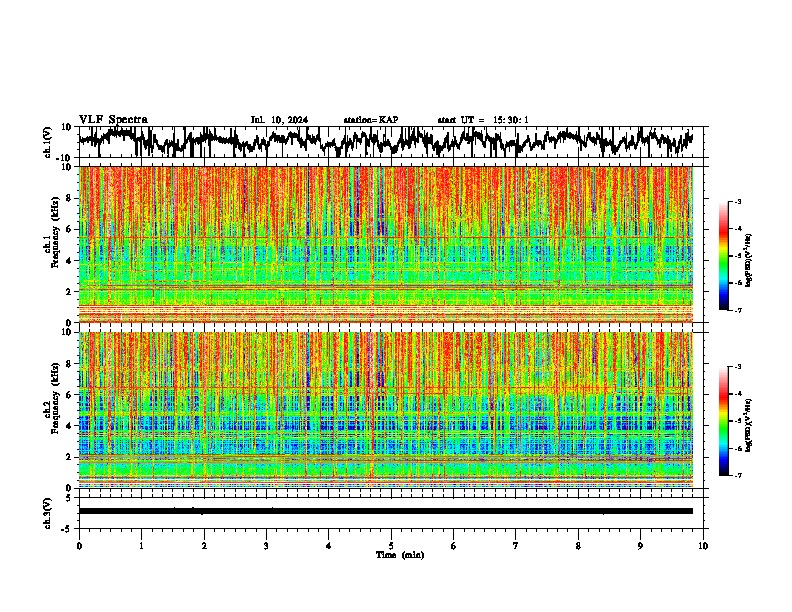Click the "8" minute tick label
The width and height of the screenshot is (792, 612).
click(x=578, y=546)
